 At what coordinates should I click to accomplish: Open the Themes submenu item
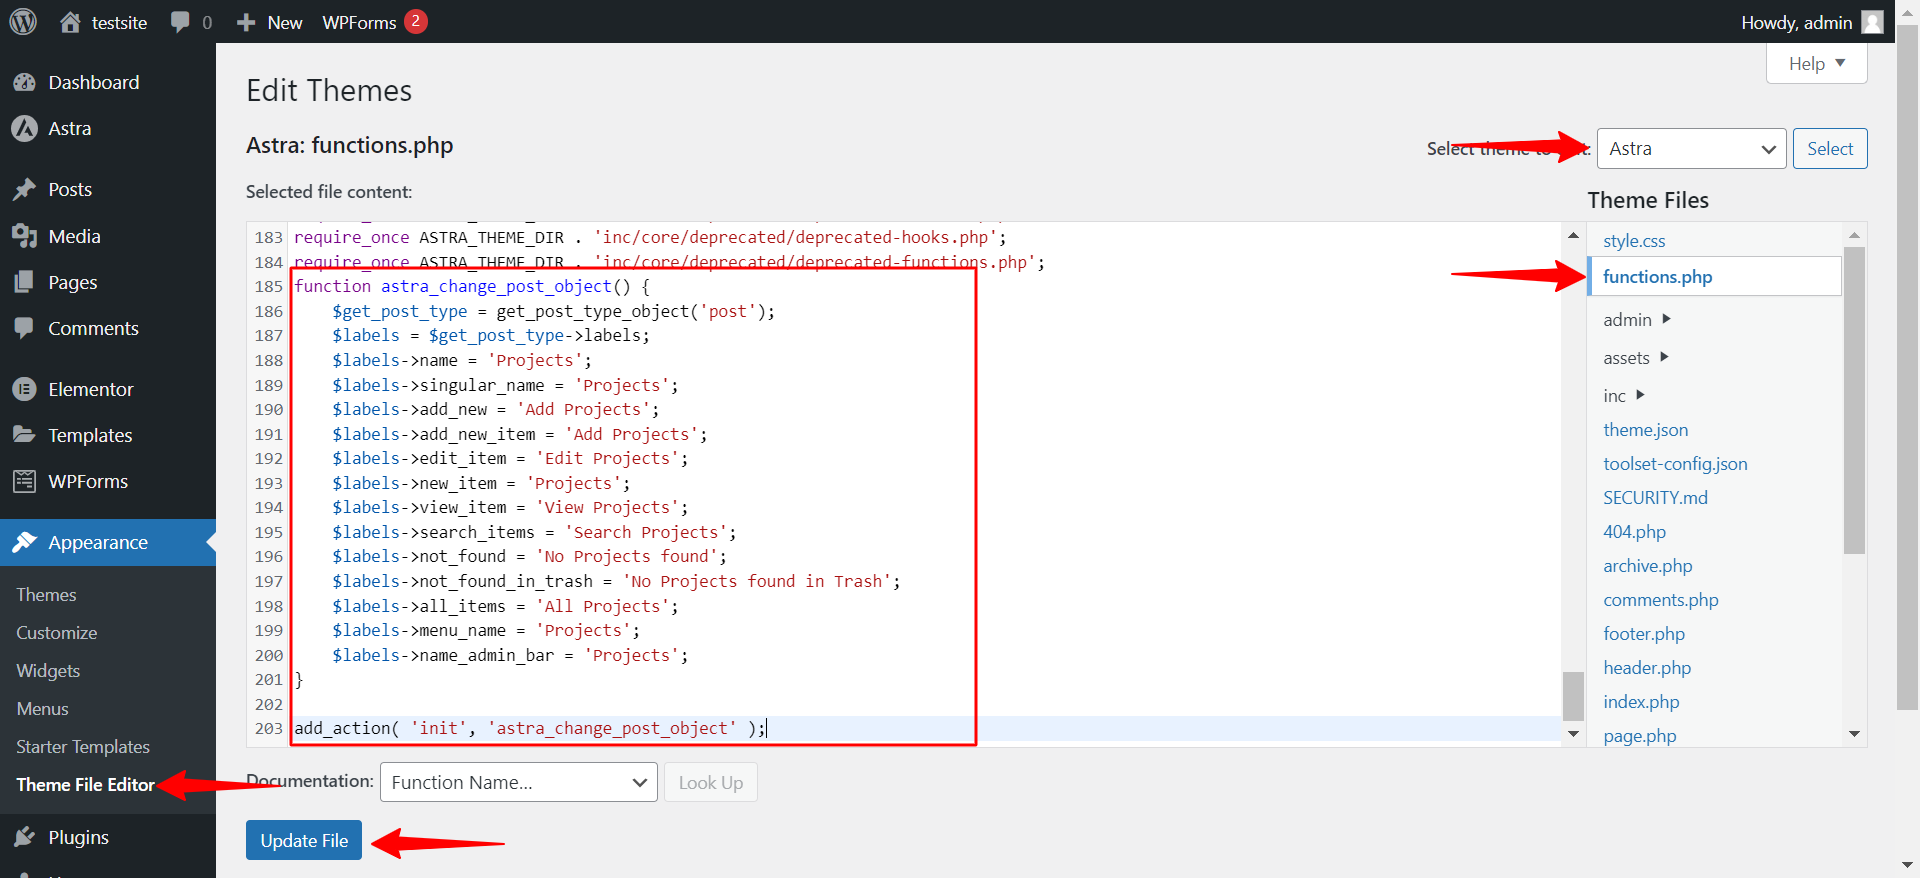coord(46,595)
